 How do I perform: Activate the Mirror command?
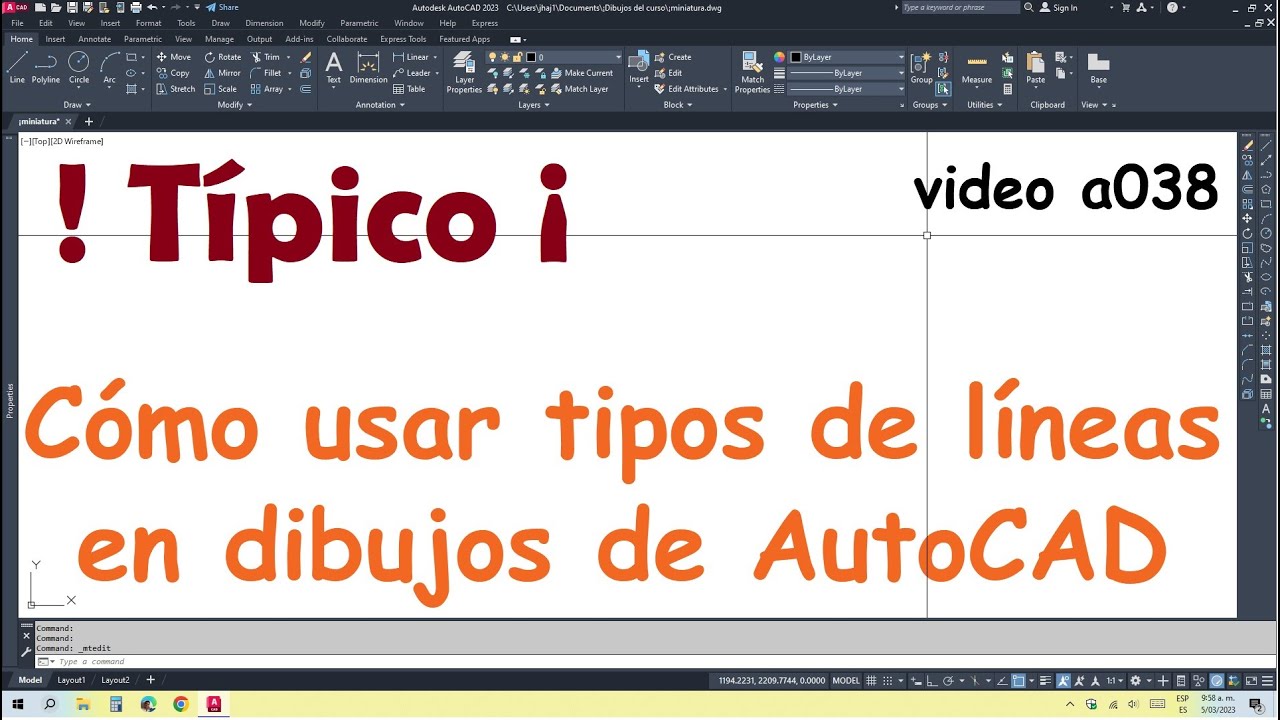(x=223, y=73)
